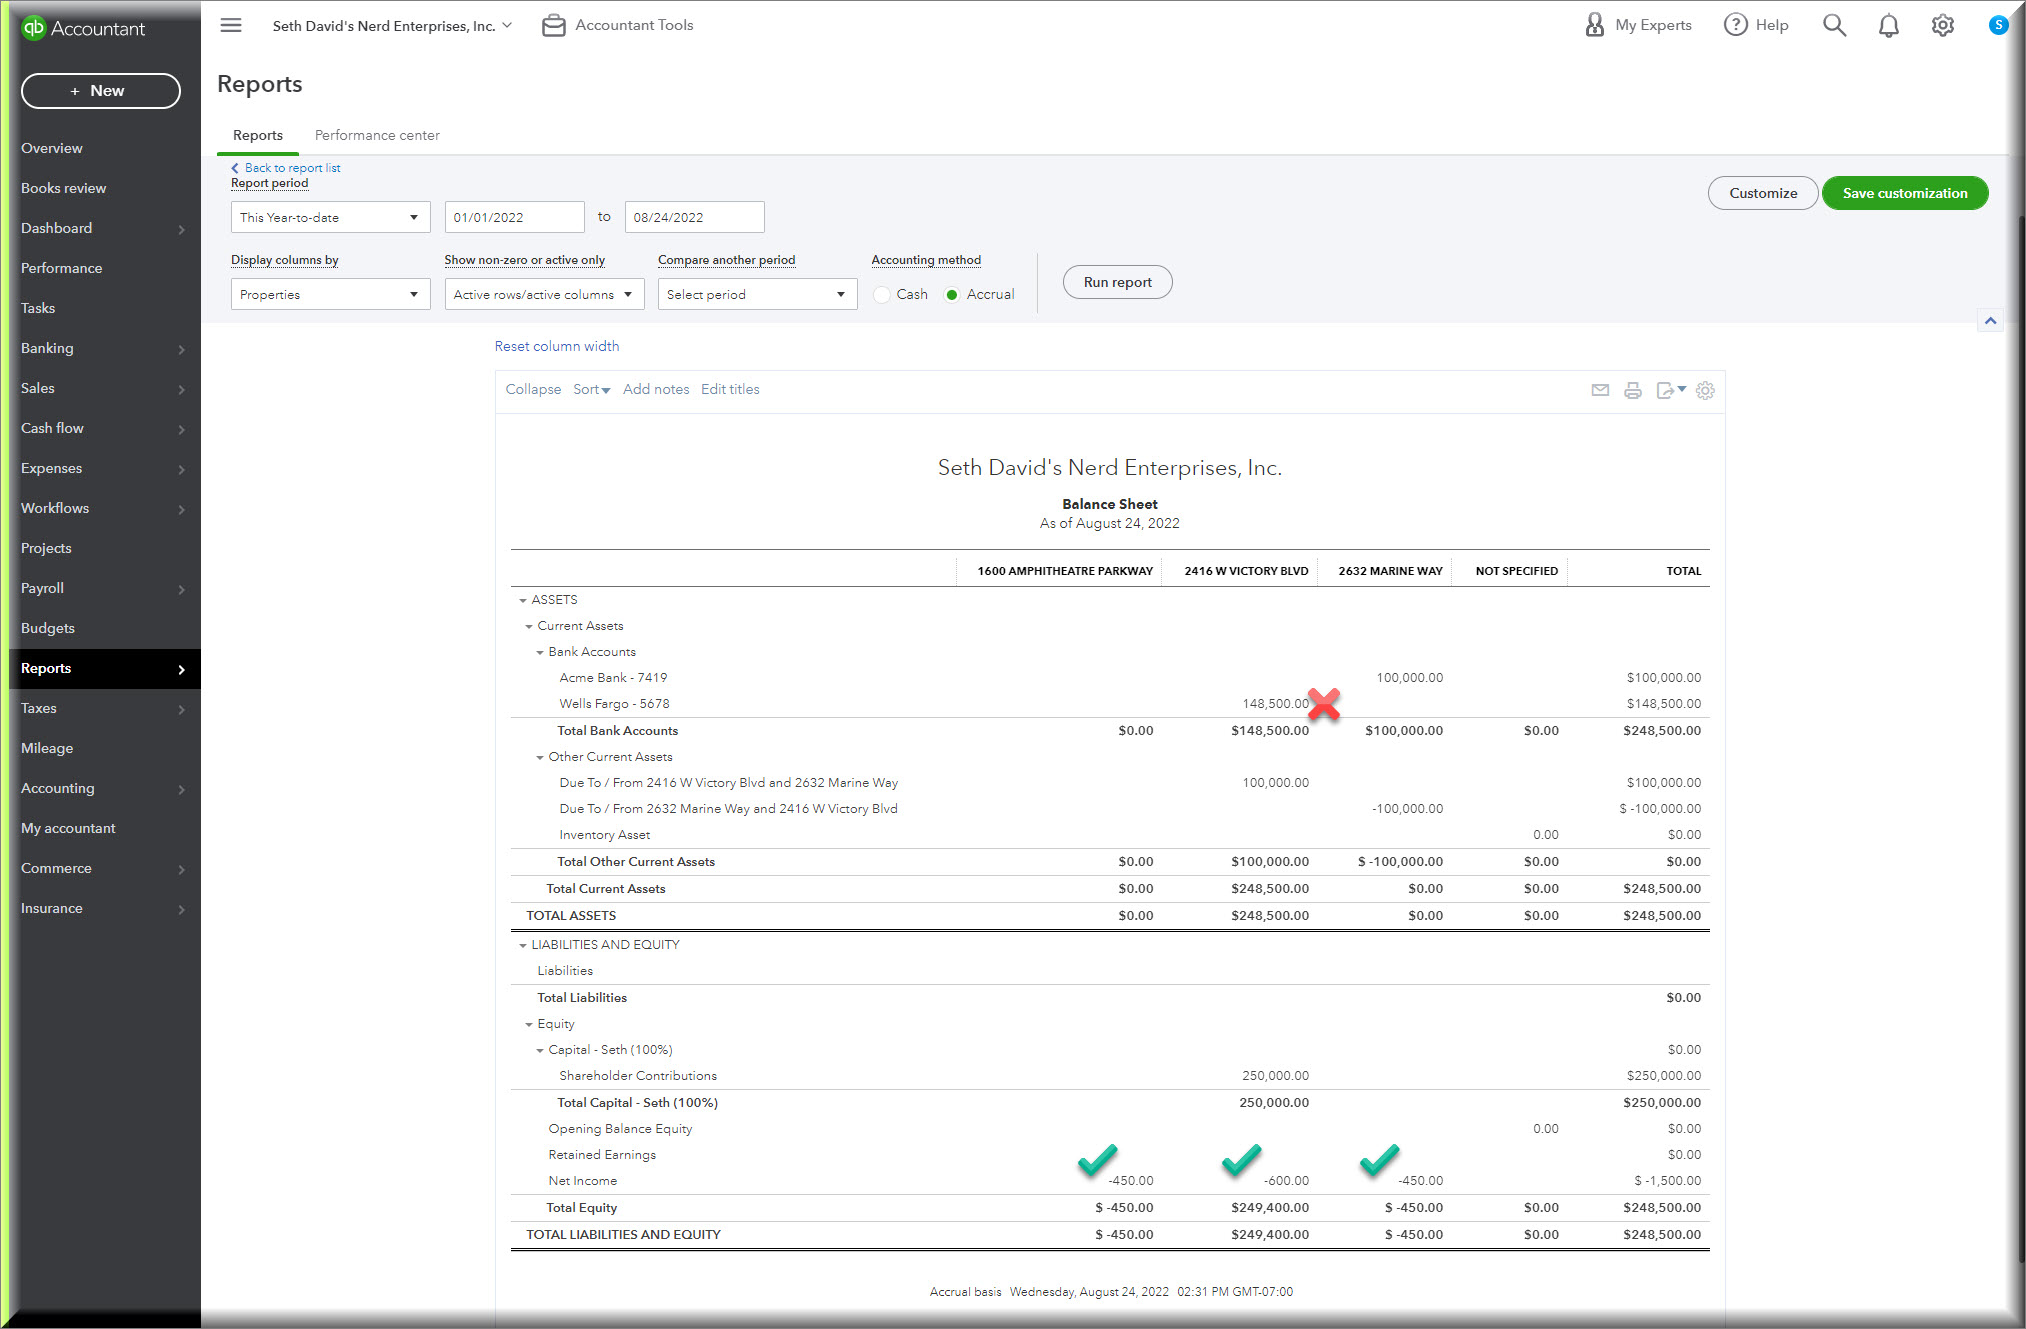Screen dimensions: 2026x1329
Task: Click the QuickBooks Accountant logo
Action: tap(84, 28)
